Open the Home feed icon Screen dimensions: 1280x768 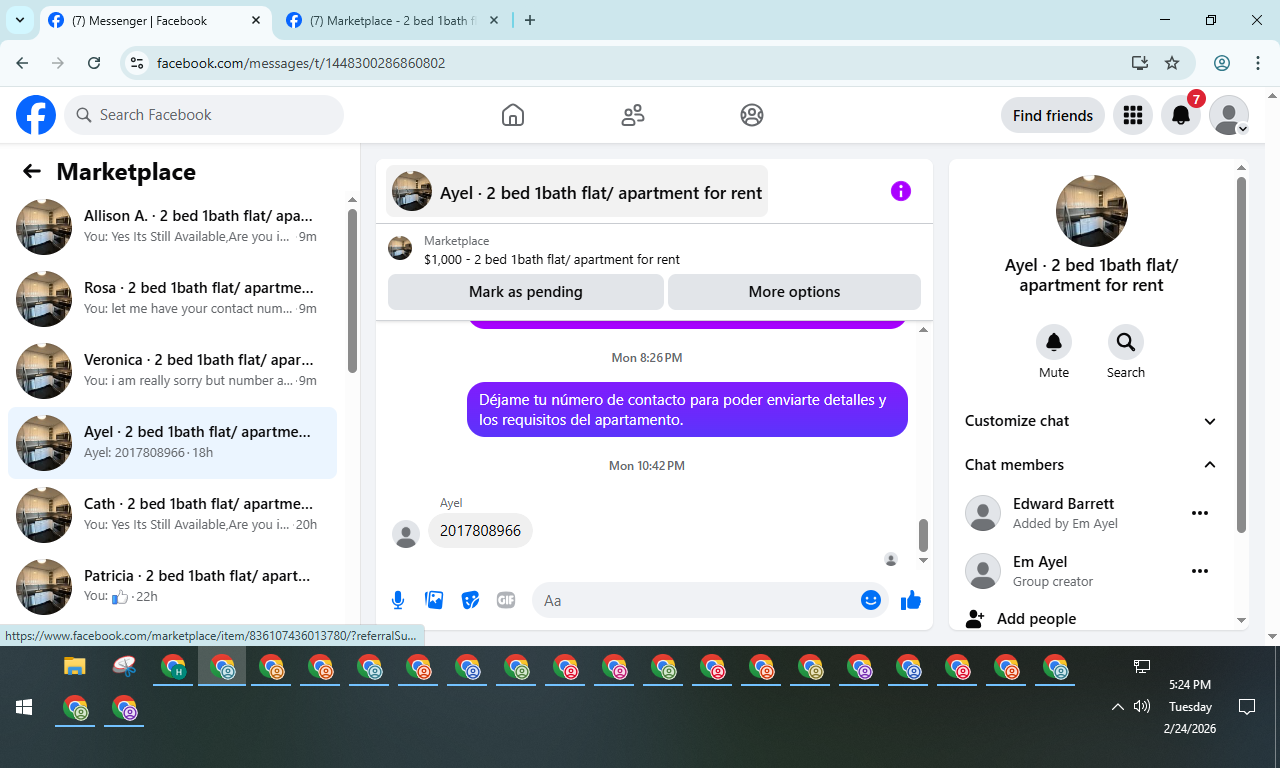[x=513, y=115]
